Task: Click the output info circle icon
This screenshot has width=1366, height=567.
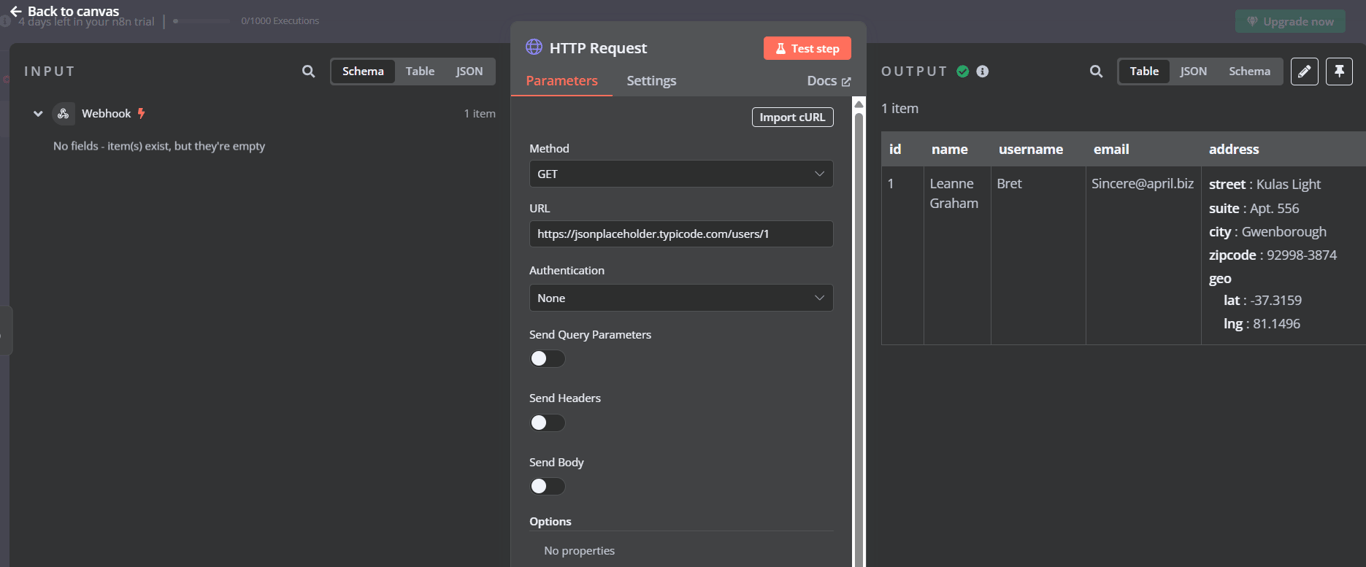Action: (x=983, y=72)
